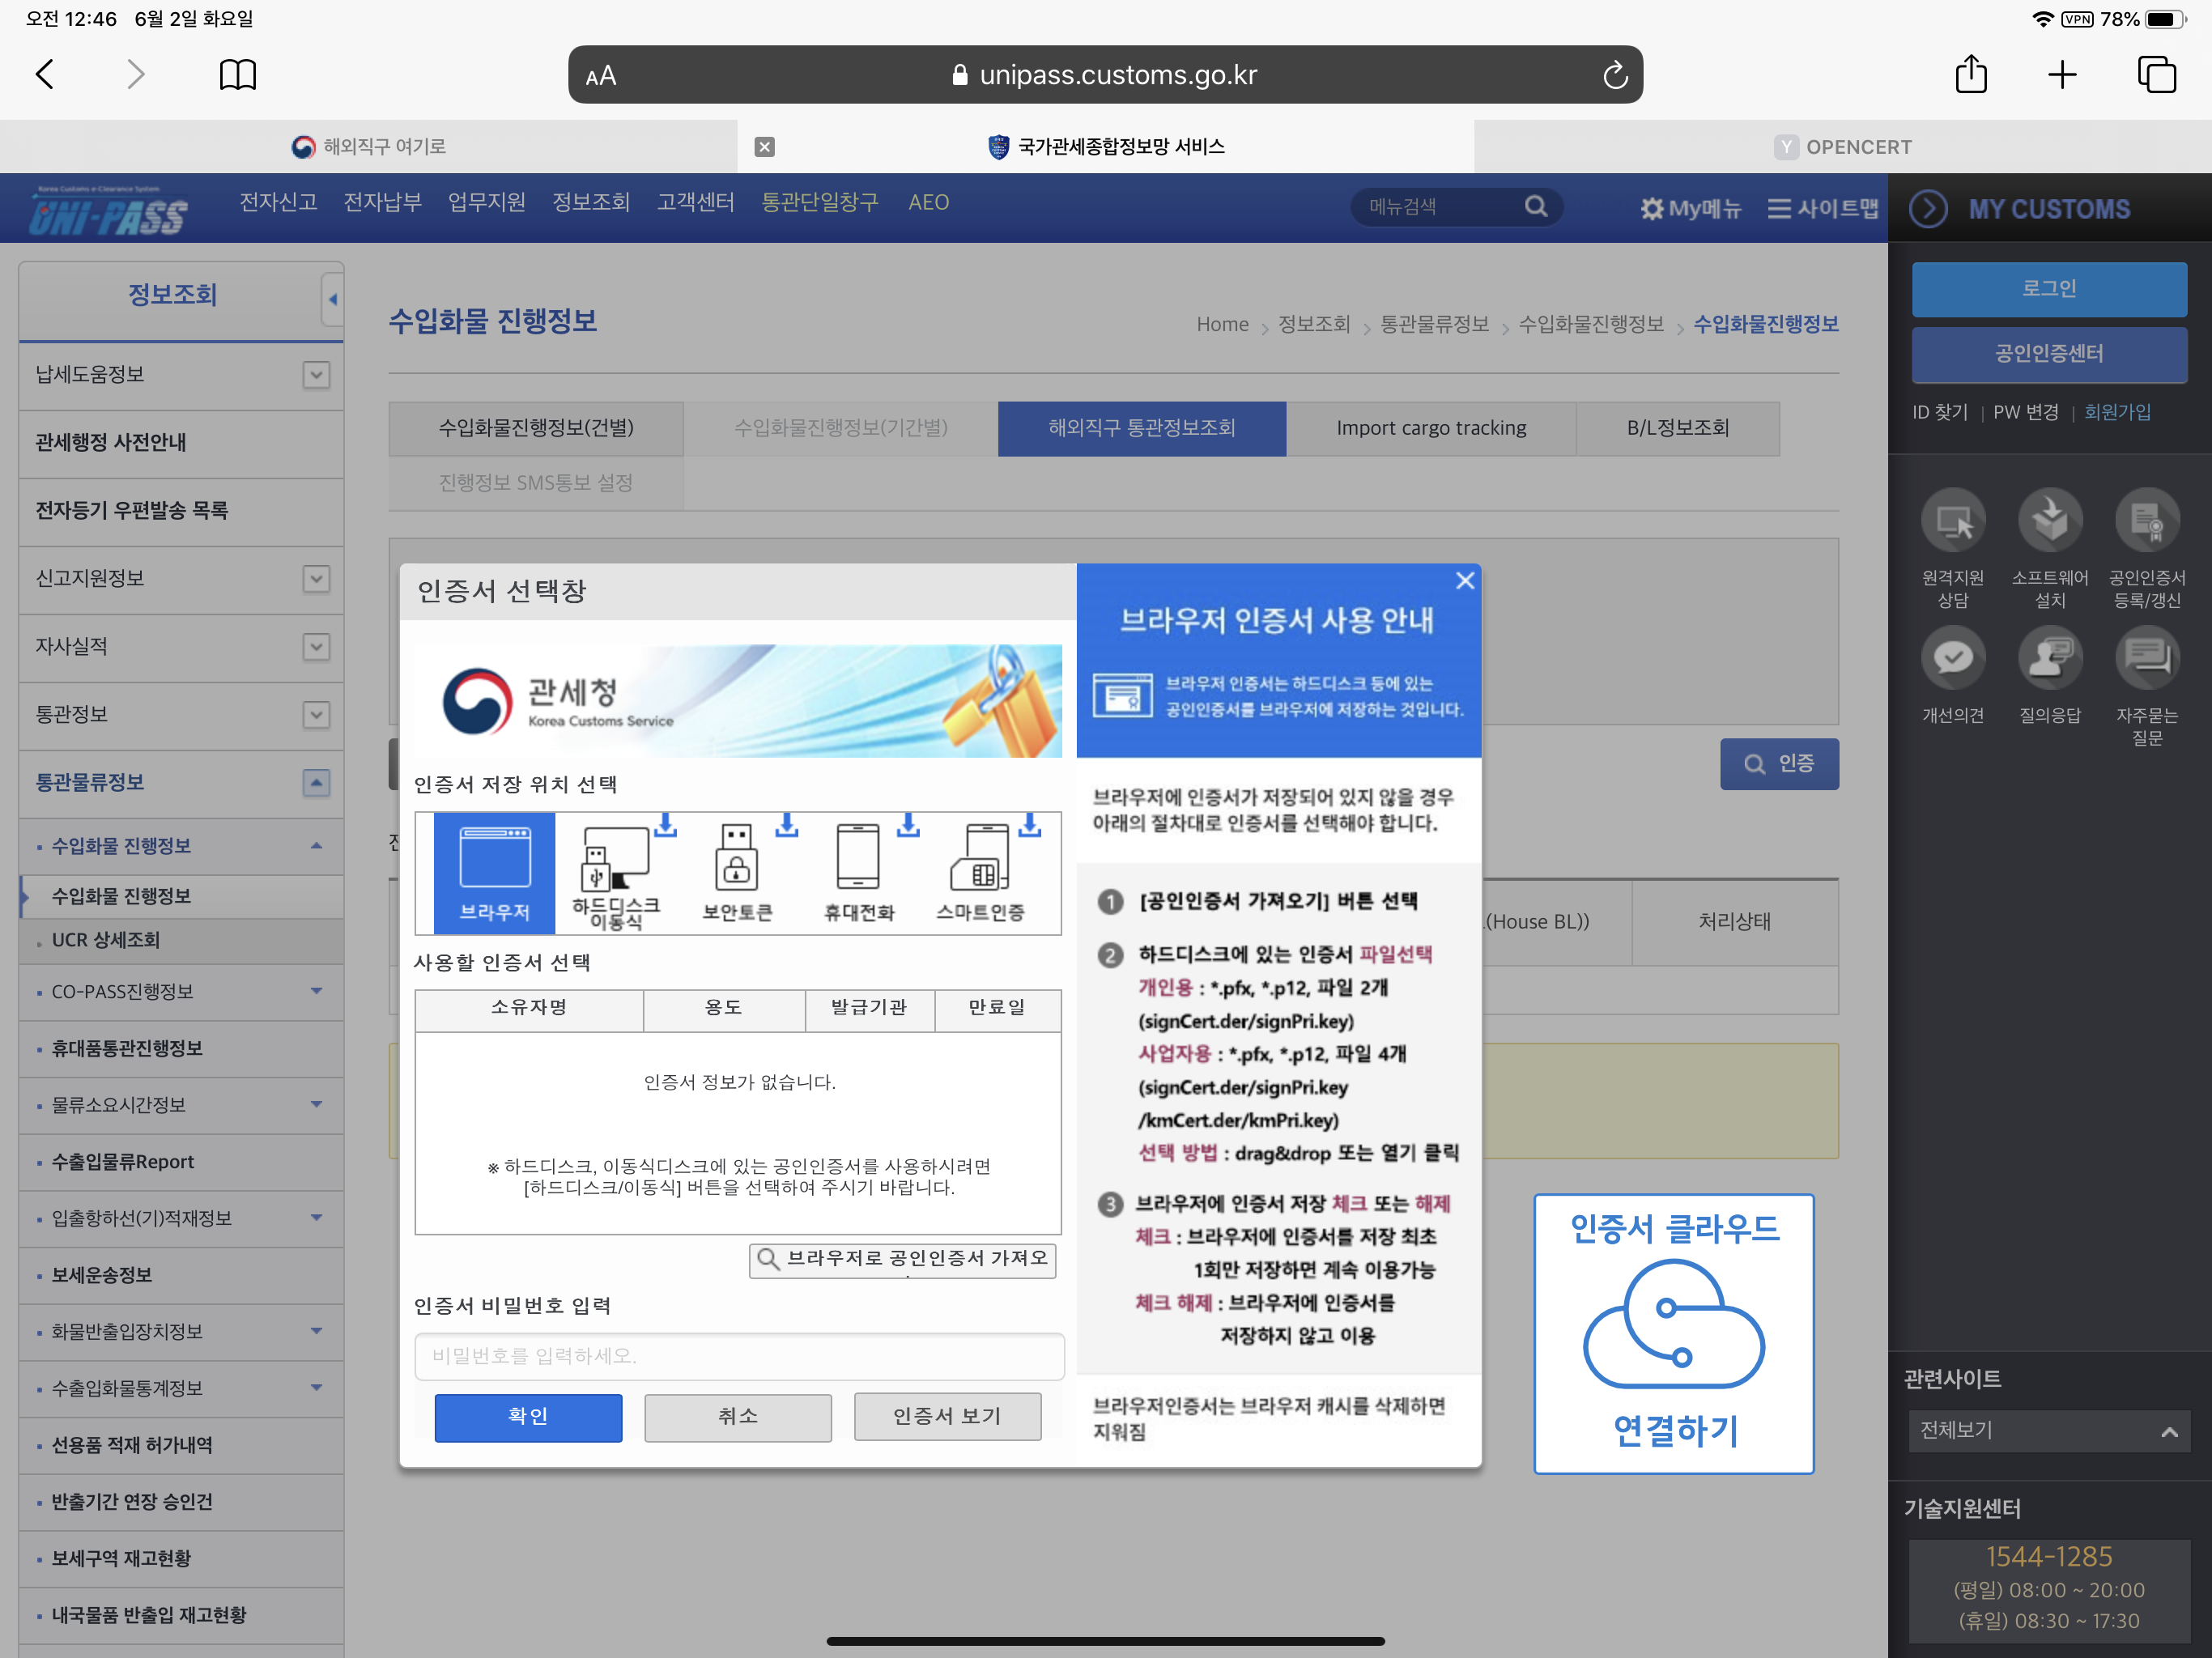The width and height of the screenshot is (2212, 1658).
Task: Open the 관련사이트 전체보기 dropdown
Action: (2048, 1430)
